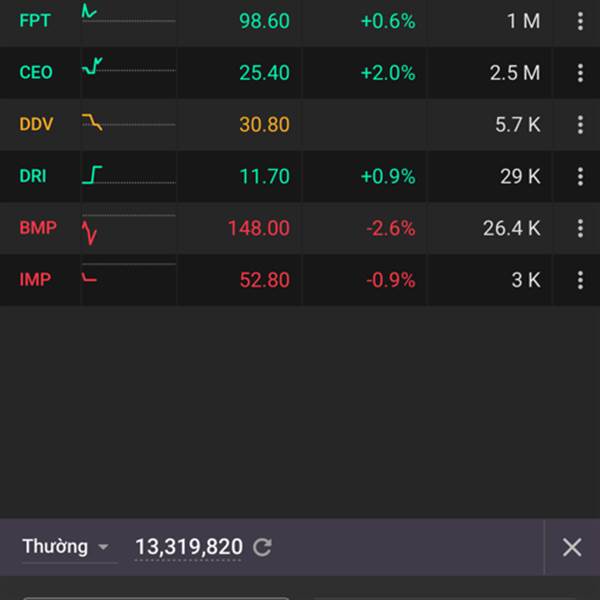Open the three-dot menu for DRI
The image size is (600, 600).
click(580, 176)
